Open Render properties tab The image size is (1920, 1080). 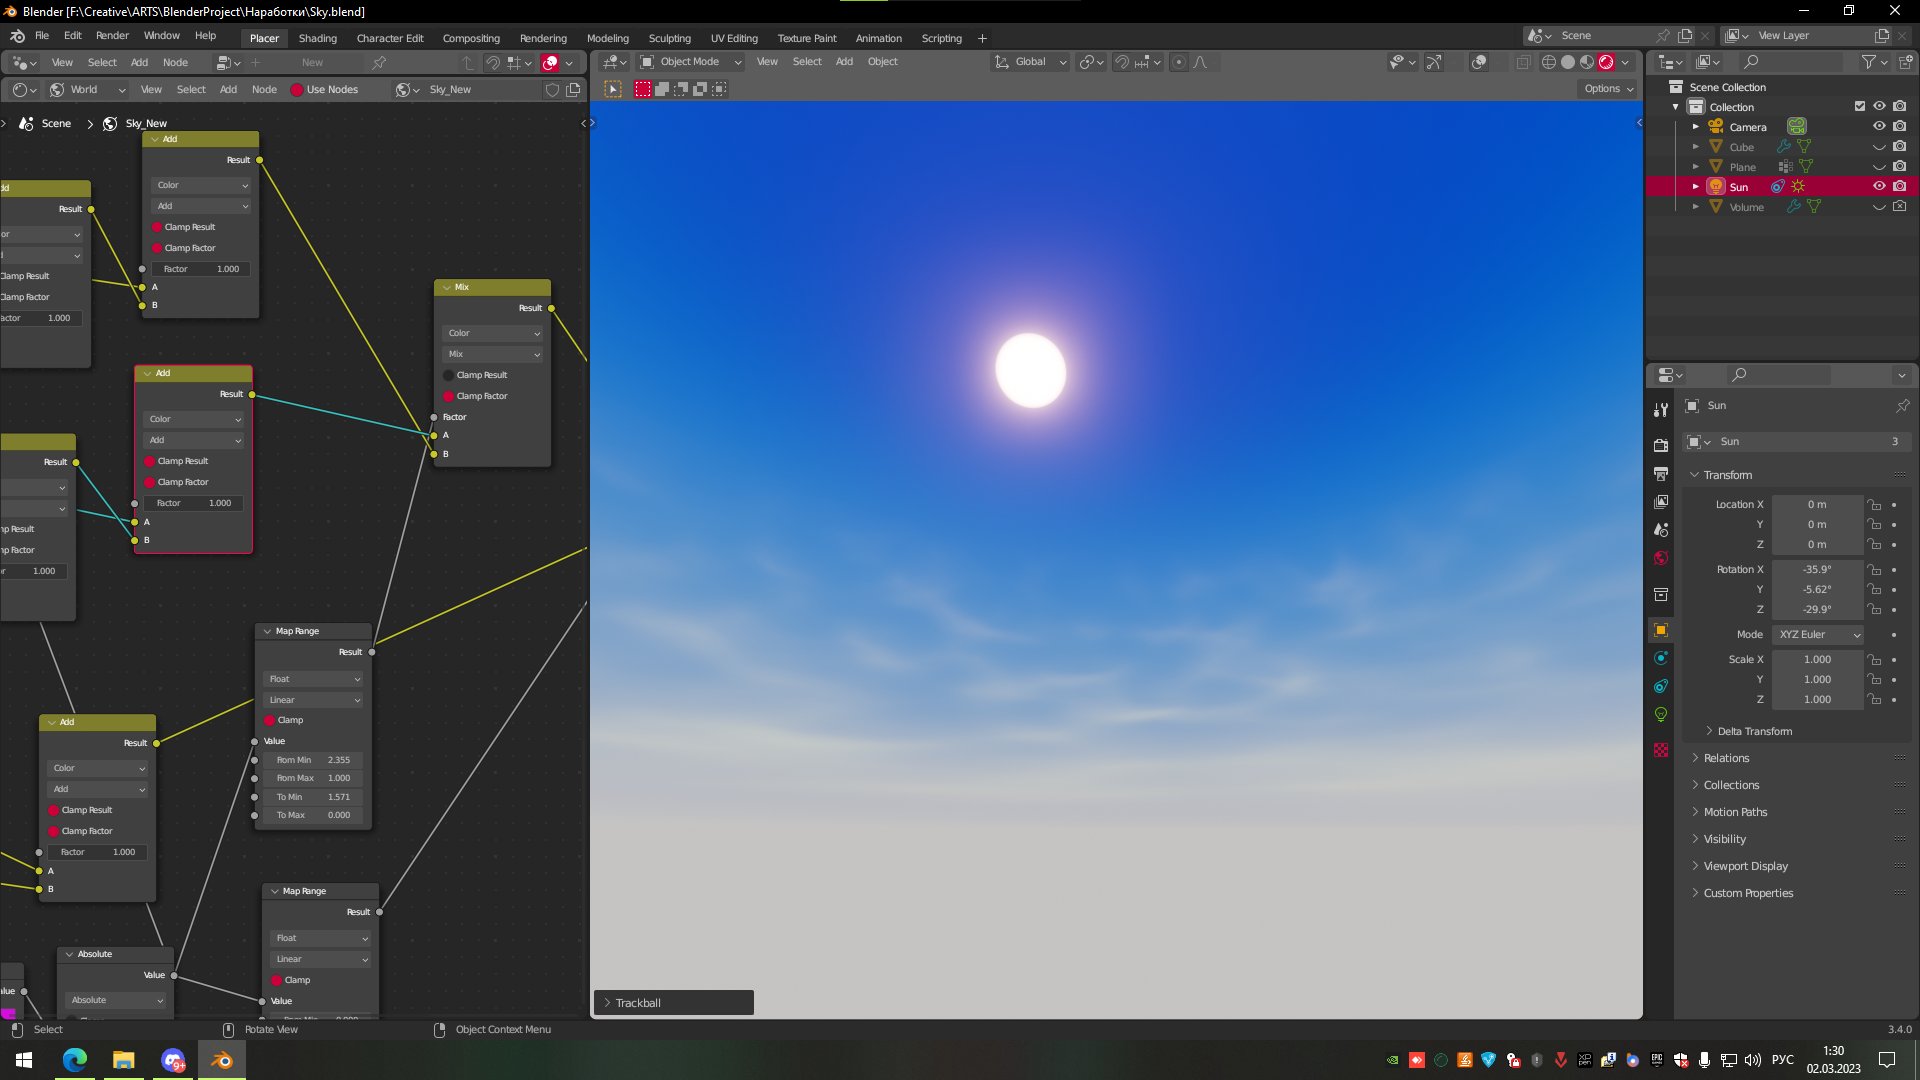click(x=1661, y=445)
